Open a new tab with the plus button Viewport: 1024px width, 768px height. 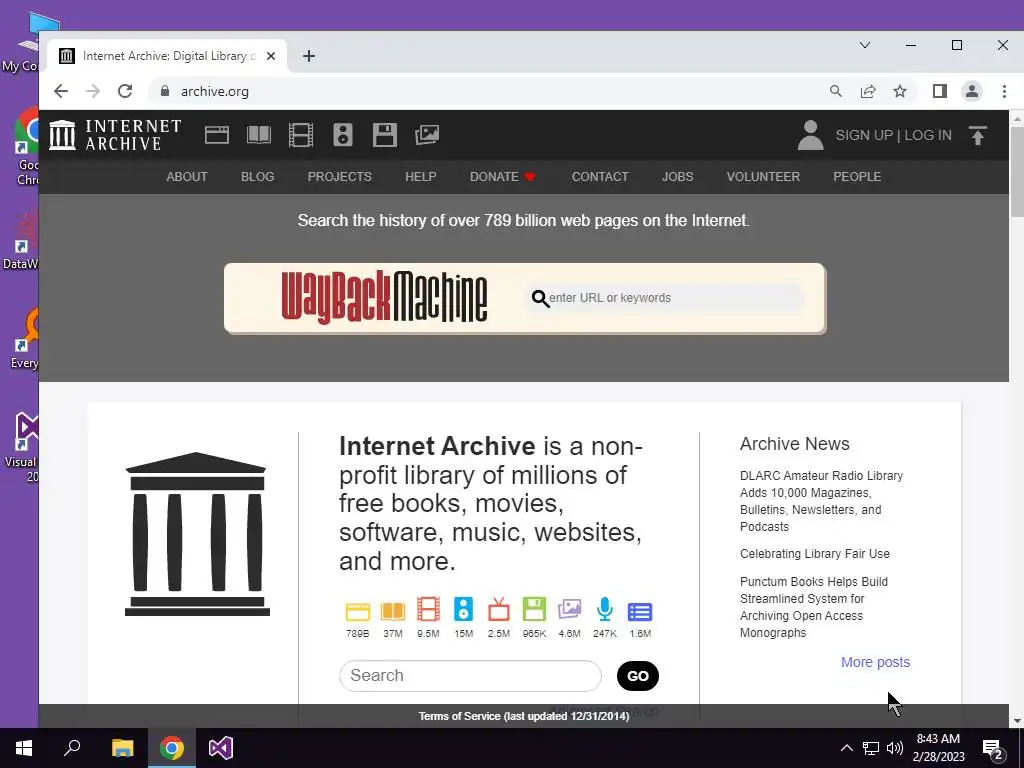[309, 56]
